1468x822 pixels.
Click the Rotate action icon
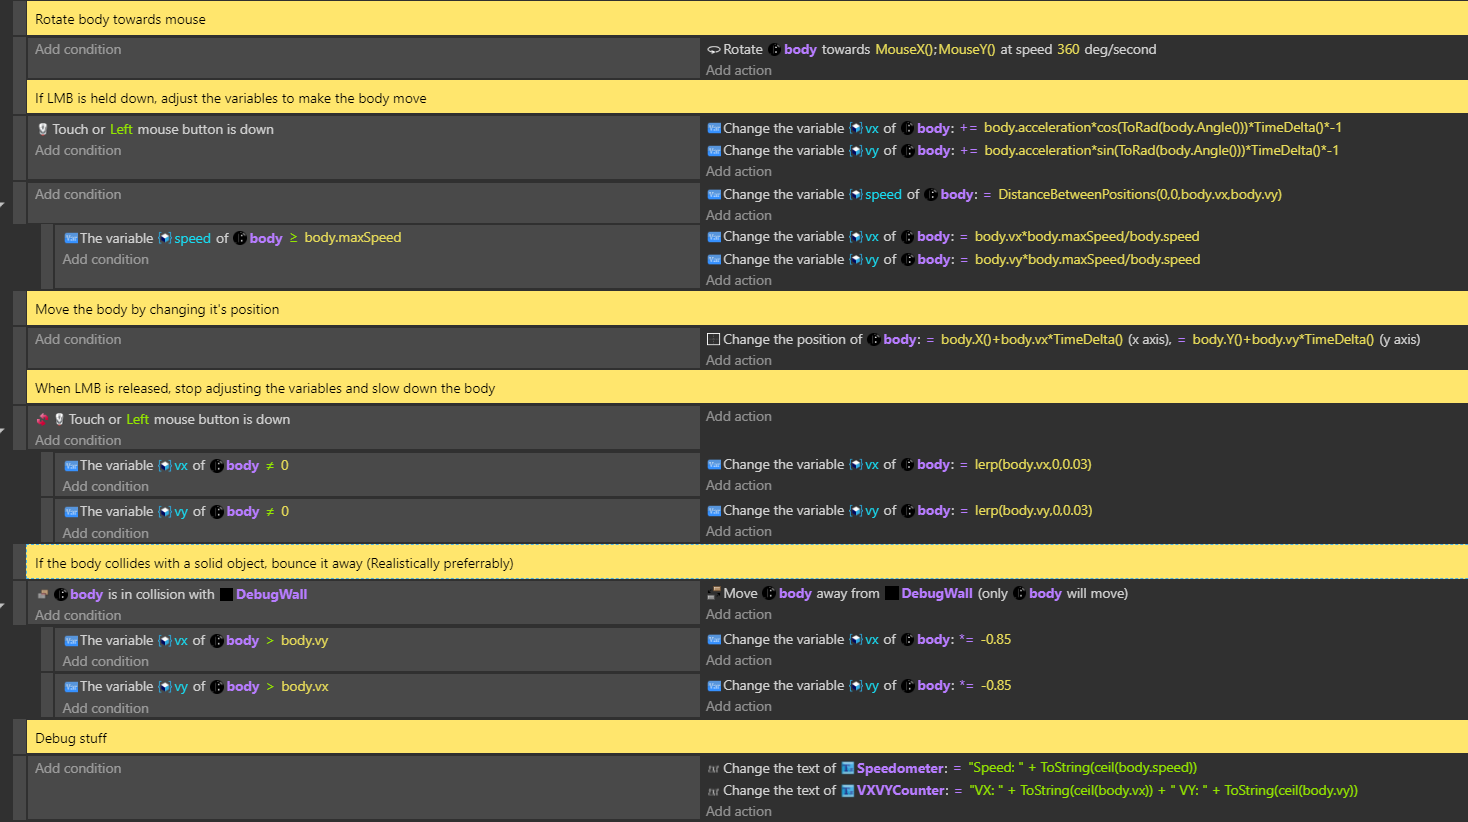(713, 50)
